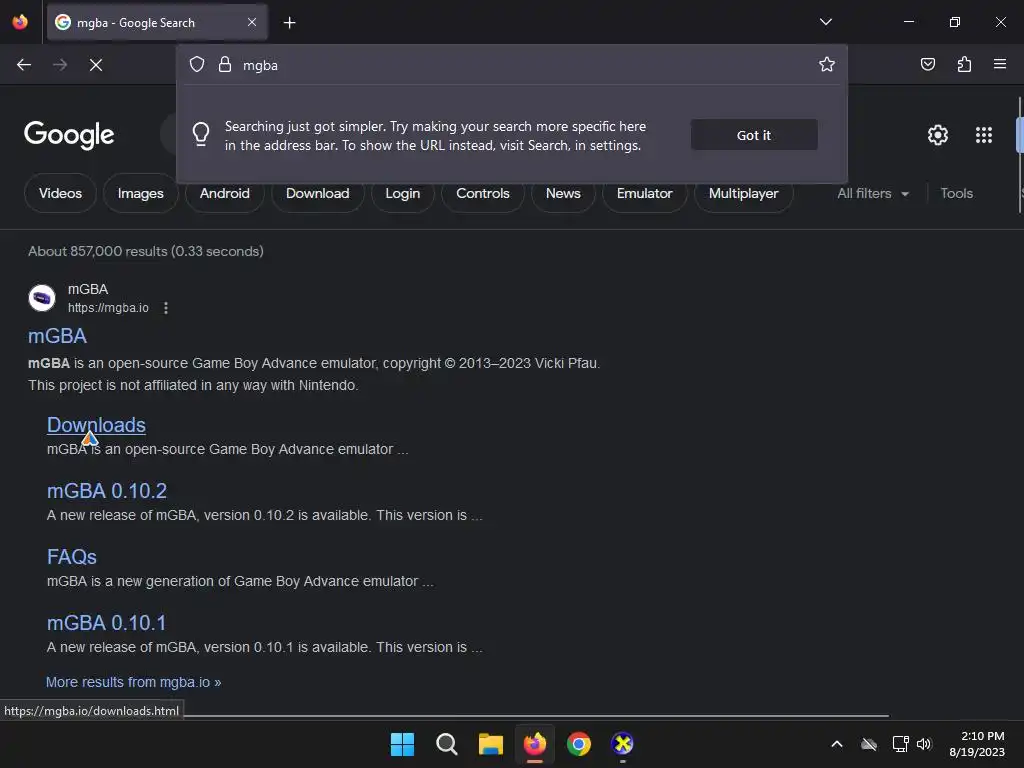Viewport: 1024px width, 768px height.
Task: Open File Explorer from taskbar
Action: [490, 744]
